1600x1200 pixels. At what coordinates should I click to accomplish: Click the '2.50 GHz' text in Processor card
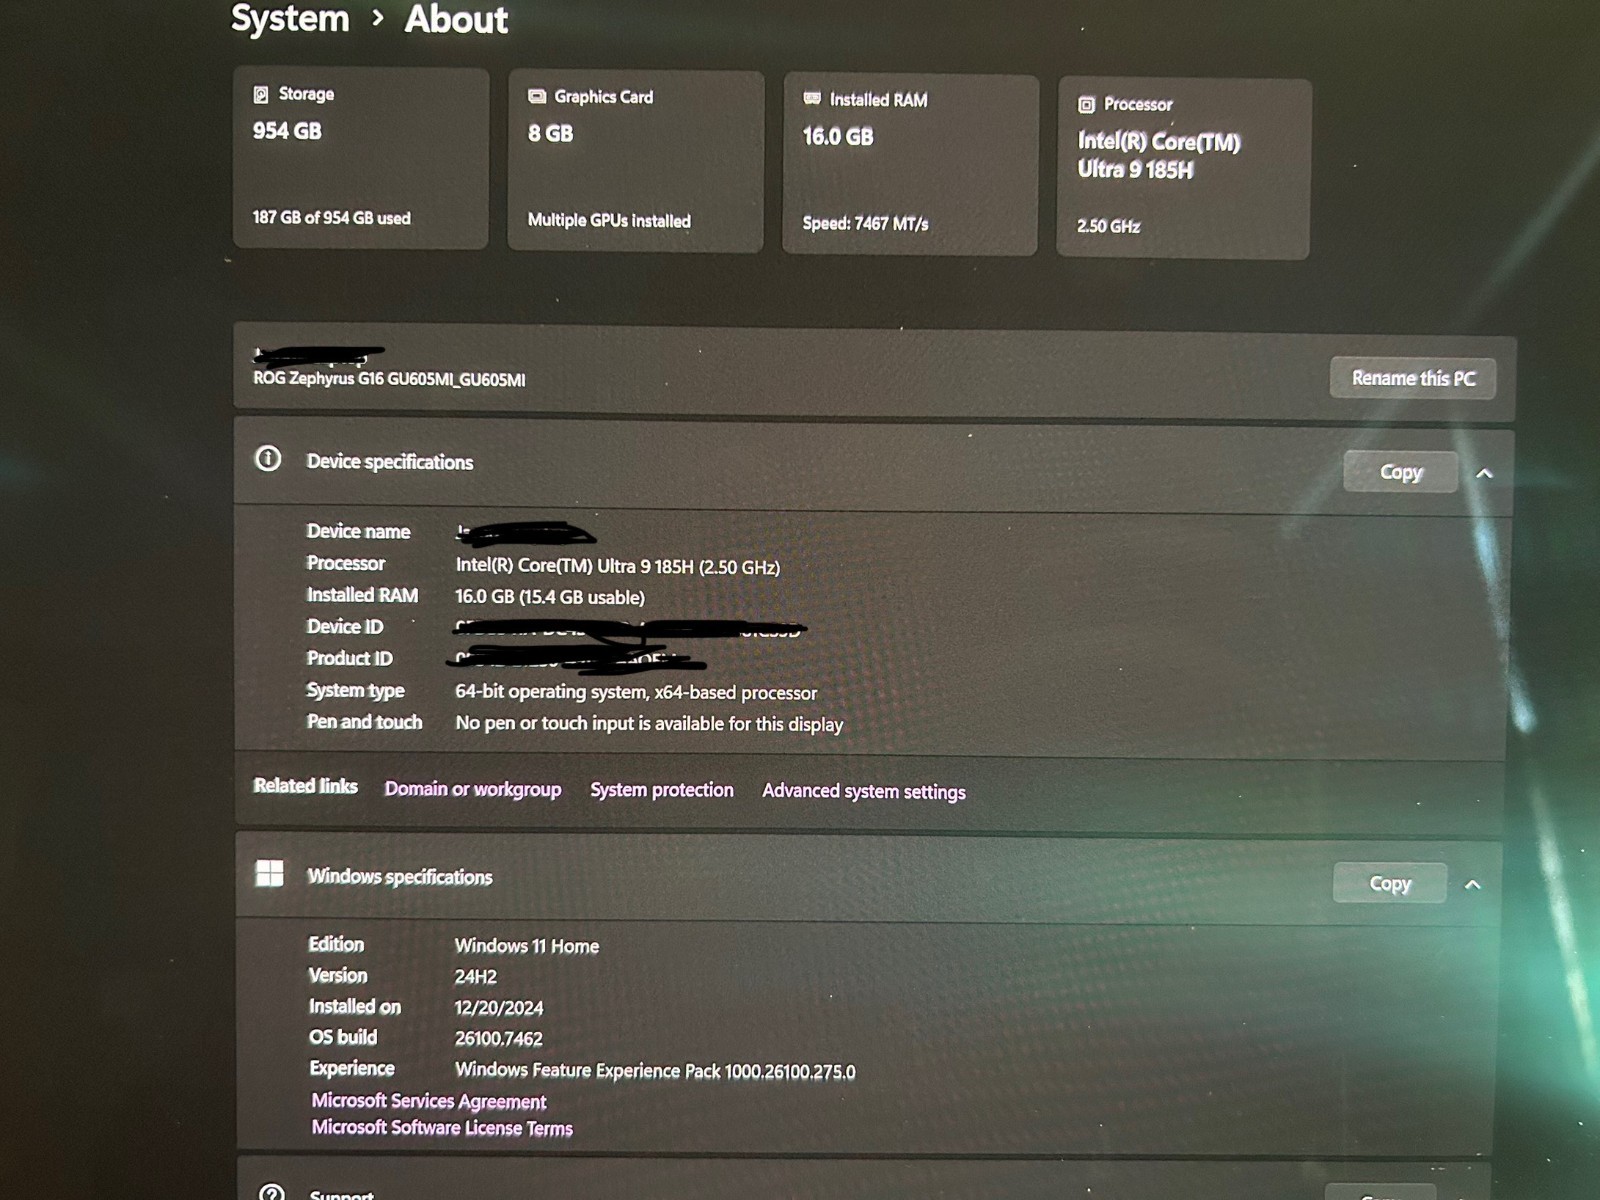click(x=1109, y=226)
